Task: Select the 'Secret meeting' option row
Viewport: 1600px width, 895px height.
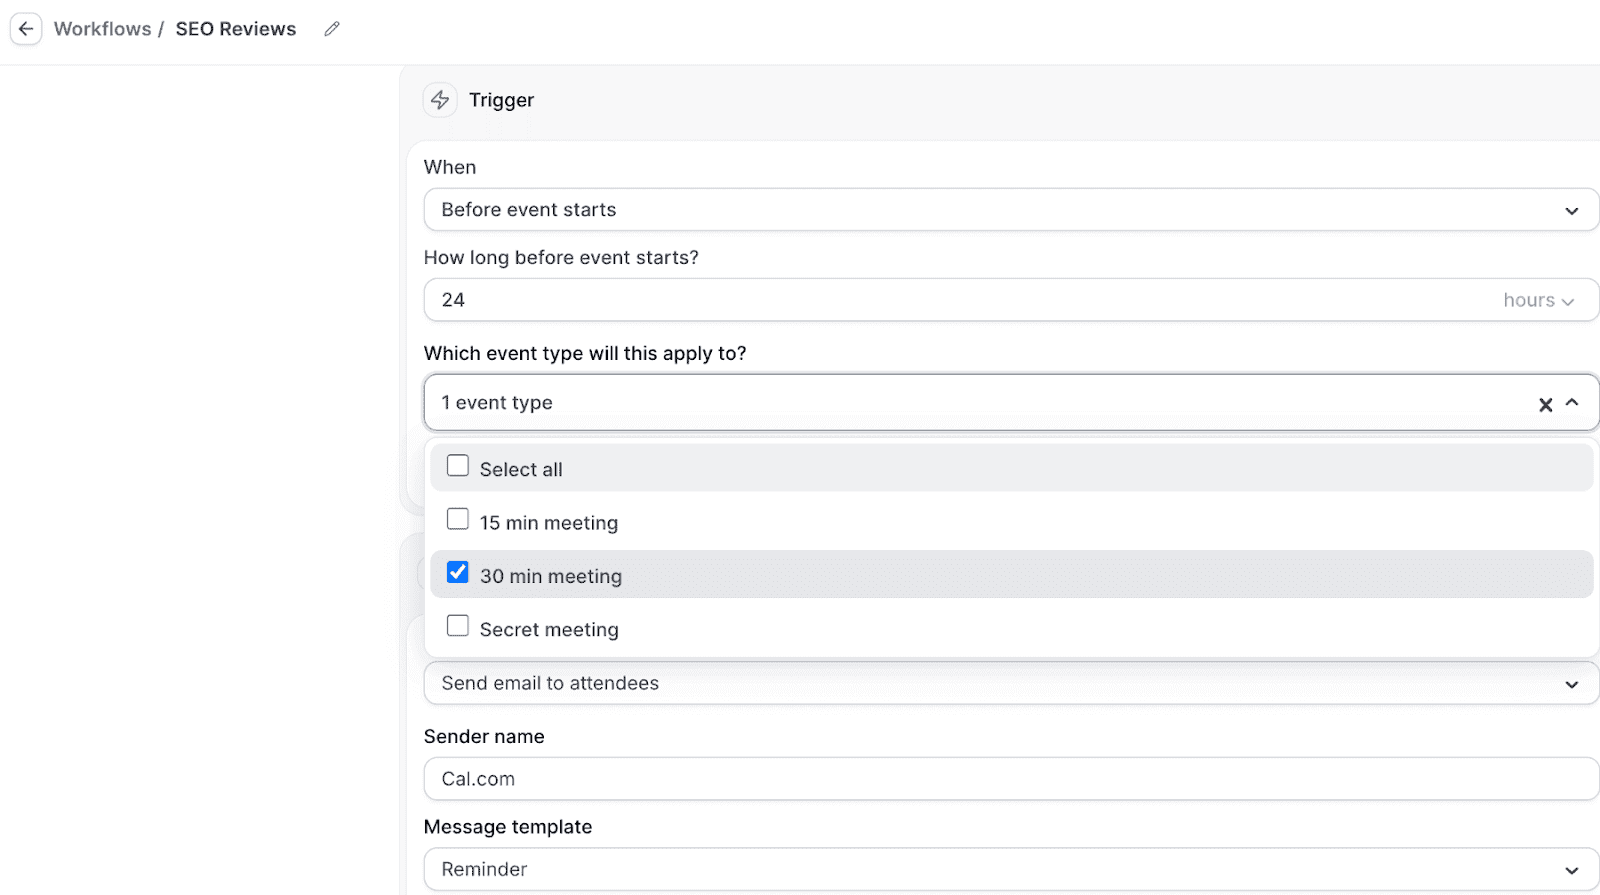Action: pyautogui.click(x=549, y=628)
